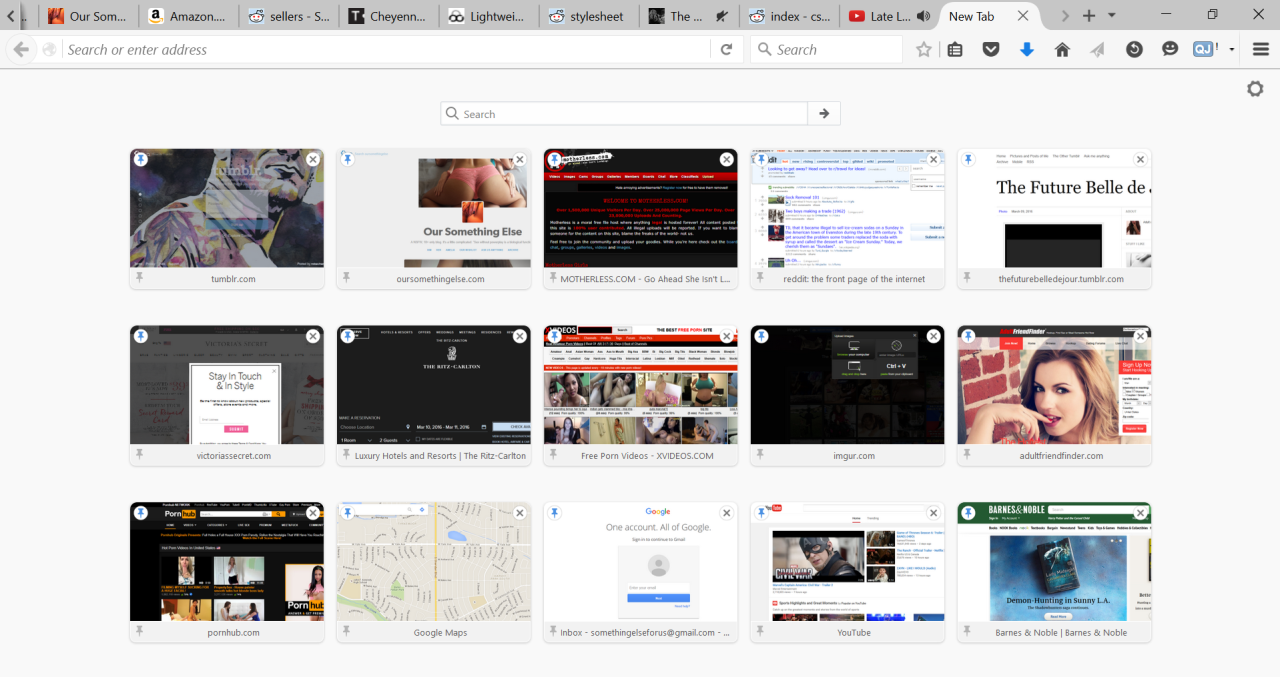Remove the thefuturebelledejour.tumblr.com tile

point(1140,159)
